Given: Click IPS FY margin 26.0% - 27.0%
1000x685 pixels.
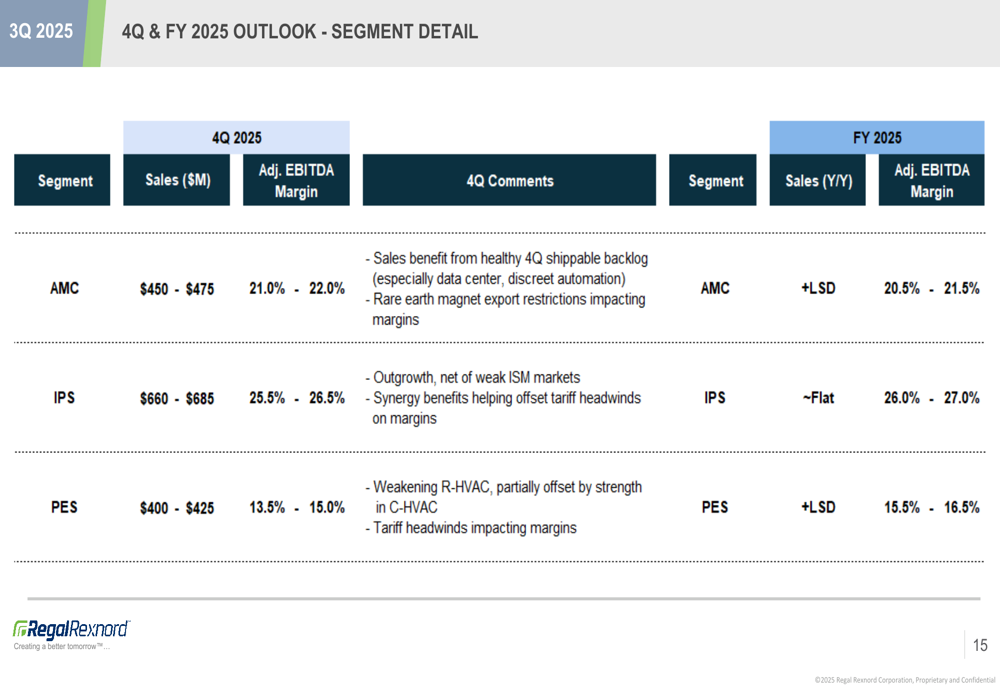Looking at the screenshot, I should [931, 398].
